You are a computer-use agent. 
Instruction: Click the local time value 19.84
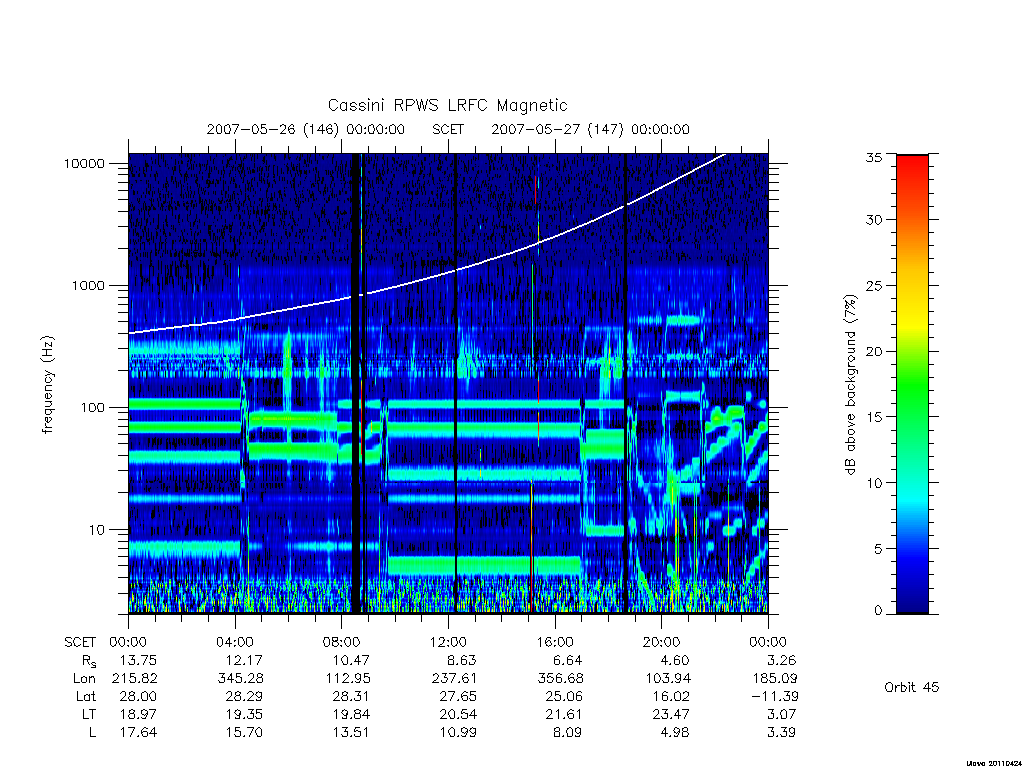351,714
